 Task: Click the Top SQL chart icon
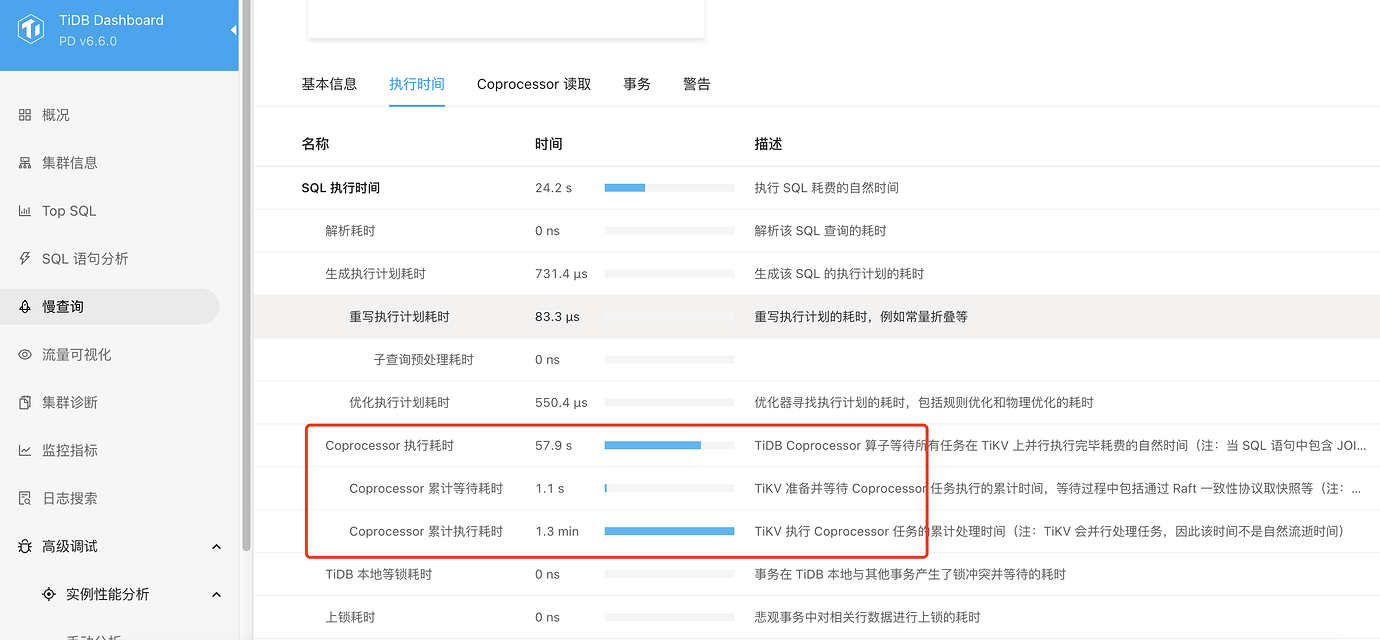(x=25, y=211)
